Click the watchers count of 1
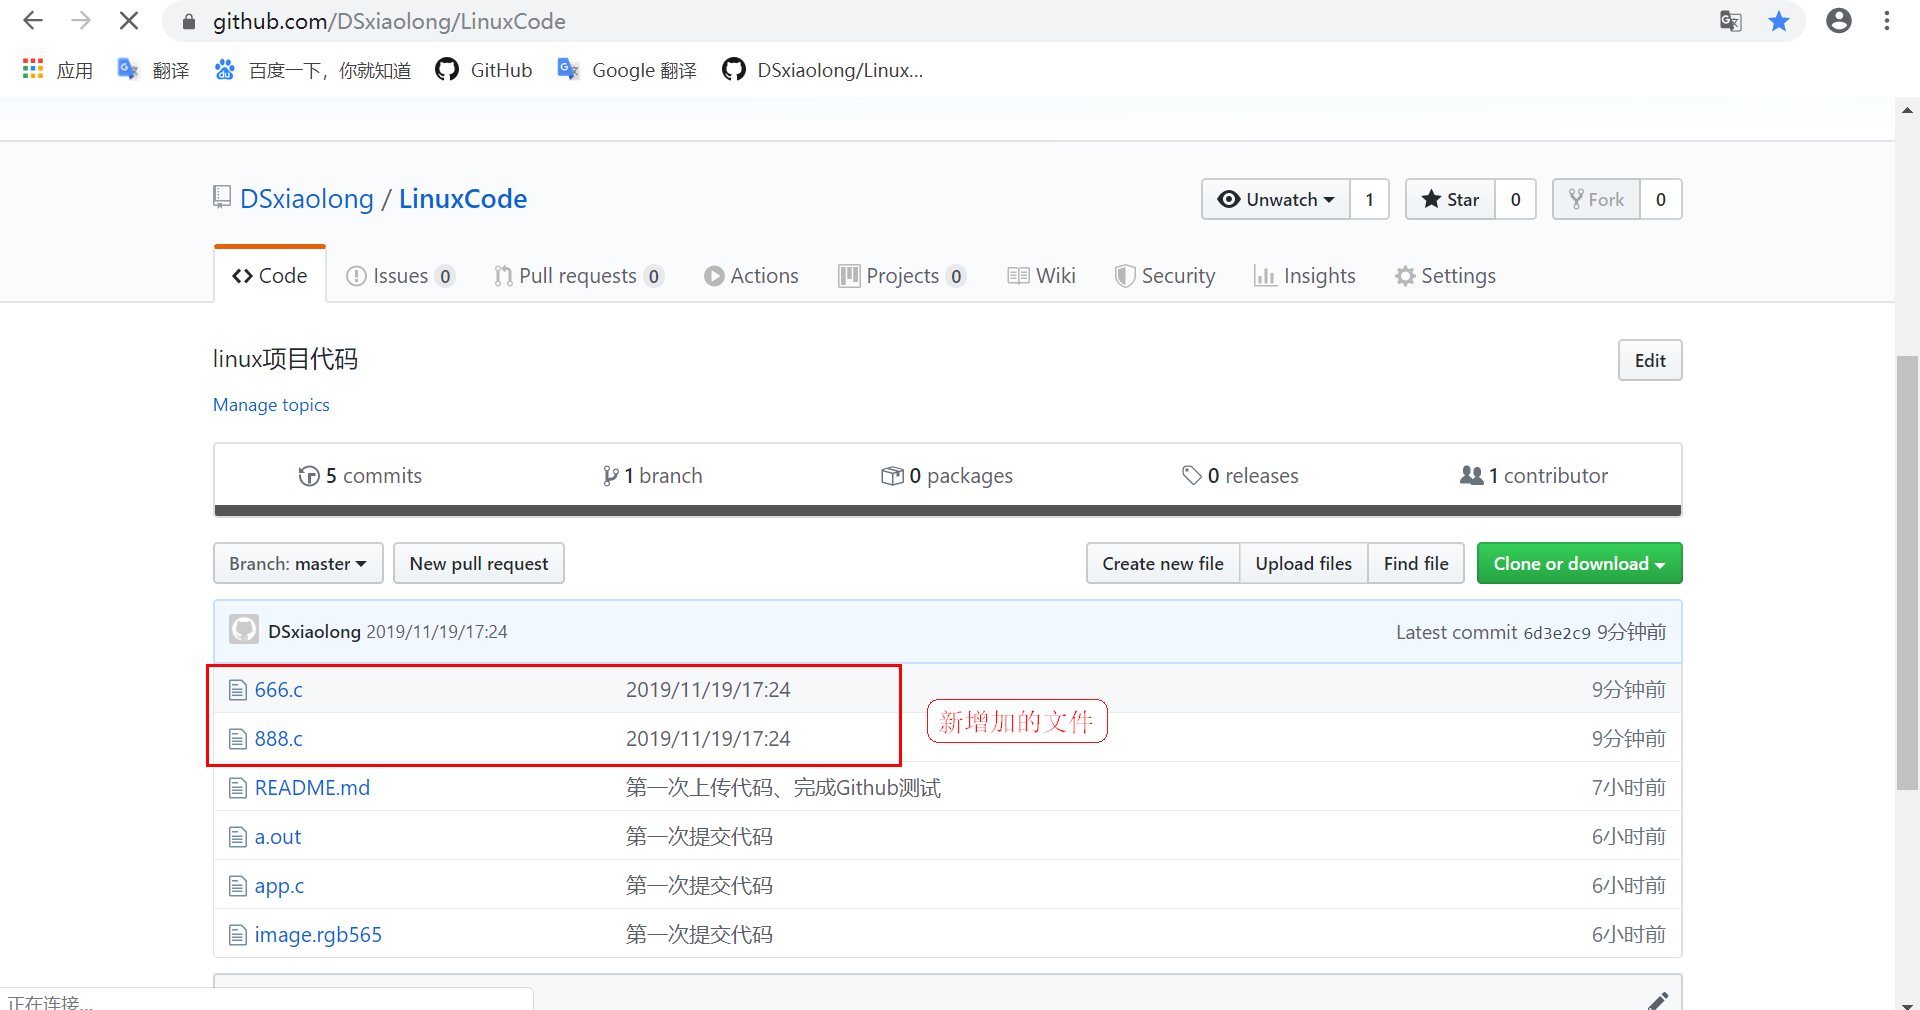 [1370, 199]
